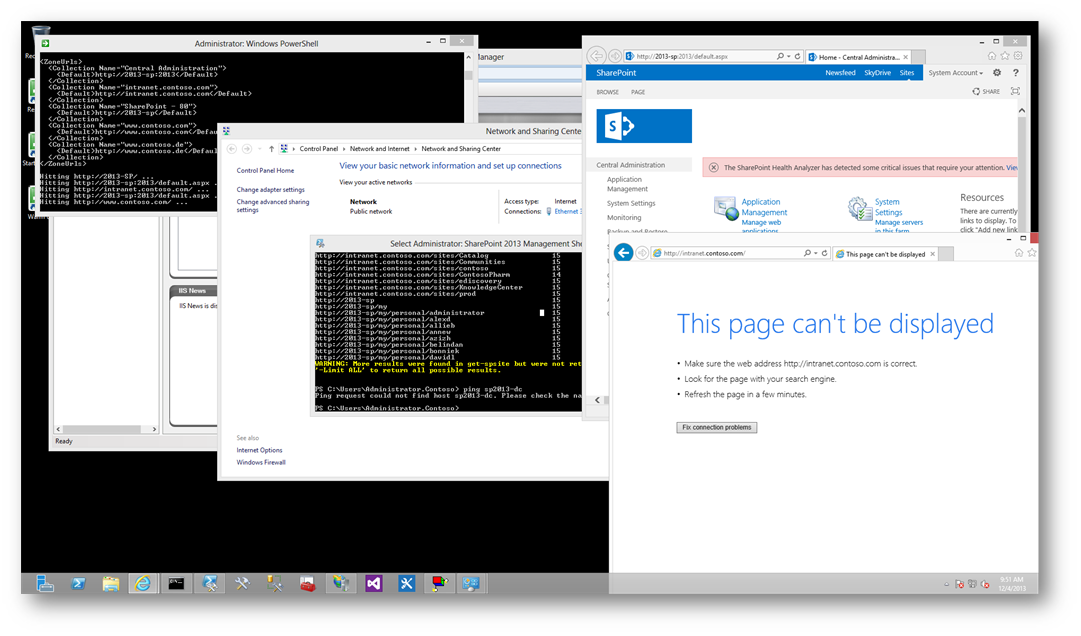This screenshot has height=636, width=1081.
Task: Expand the System Account menu
Action: point(956,72)
